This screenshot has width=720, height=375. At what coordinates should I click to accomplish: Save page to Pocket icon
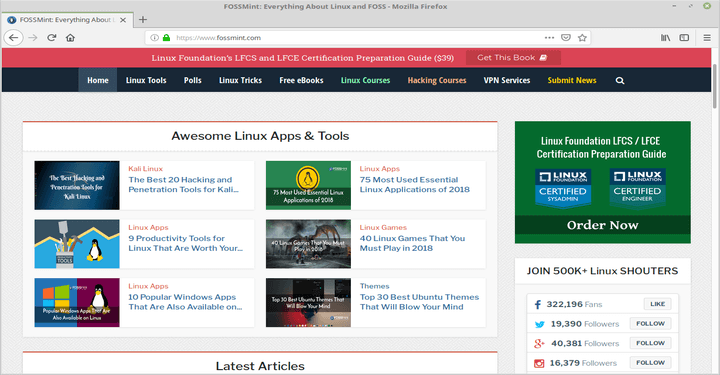tap(566, 38)
